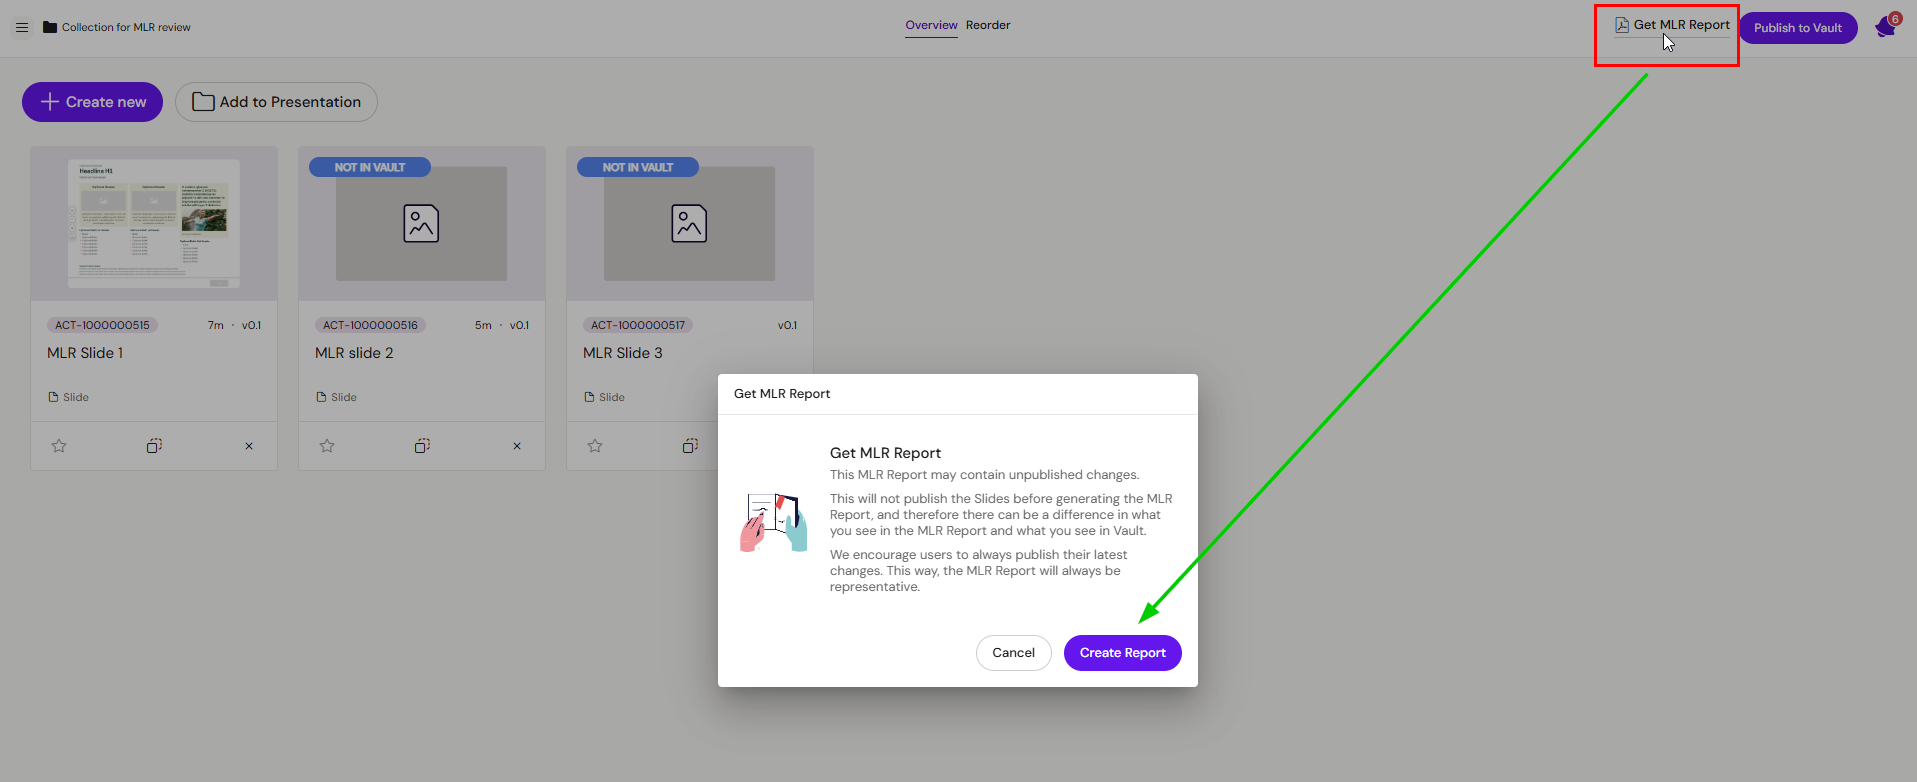Switch to the Reorder tab

coord(988,25)
